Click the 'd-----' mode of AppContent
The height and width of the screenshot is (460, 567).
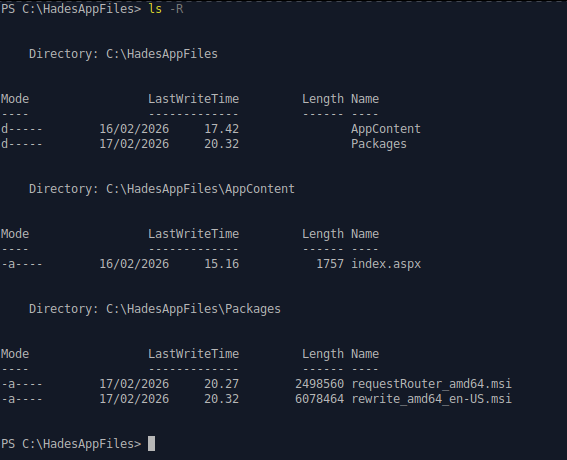click(x=21, y=129)
